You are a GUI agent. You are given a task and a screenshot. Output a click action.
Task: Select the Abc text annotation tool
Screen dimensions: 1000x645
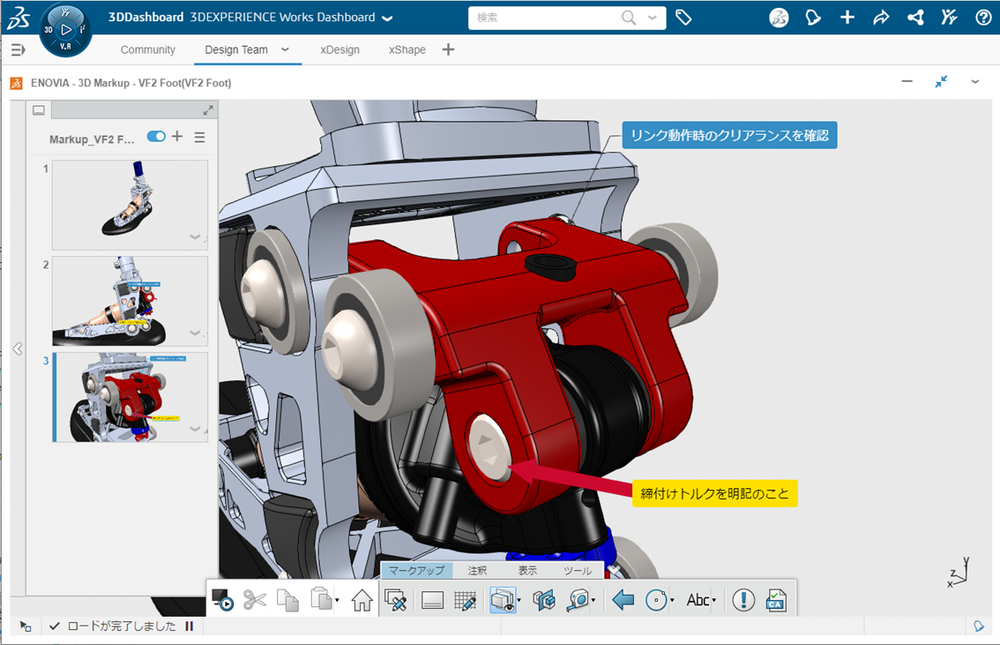[x=698, y=600]
